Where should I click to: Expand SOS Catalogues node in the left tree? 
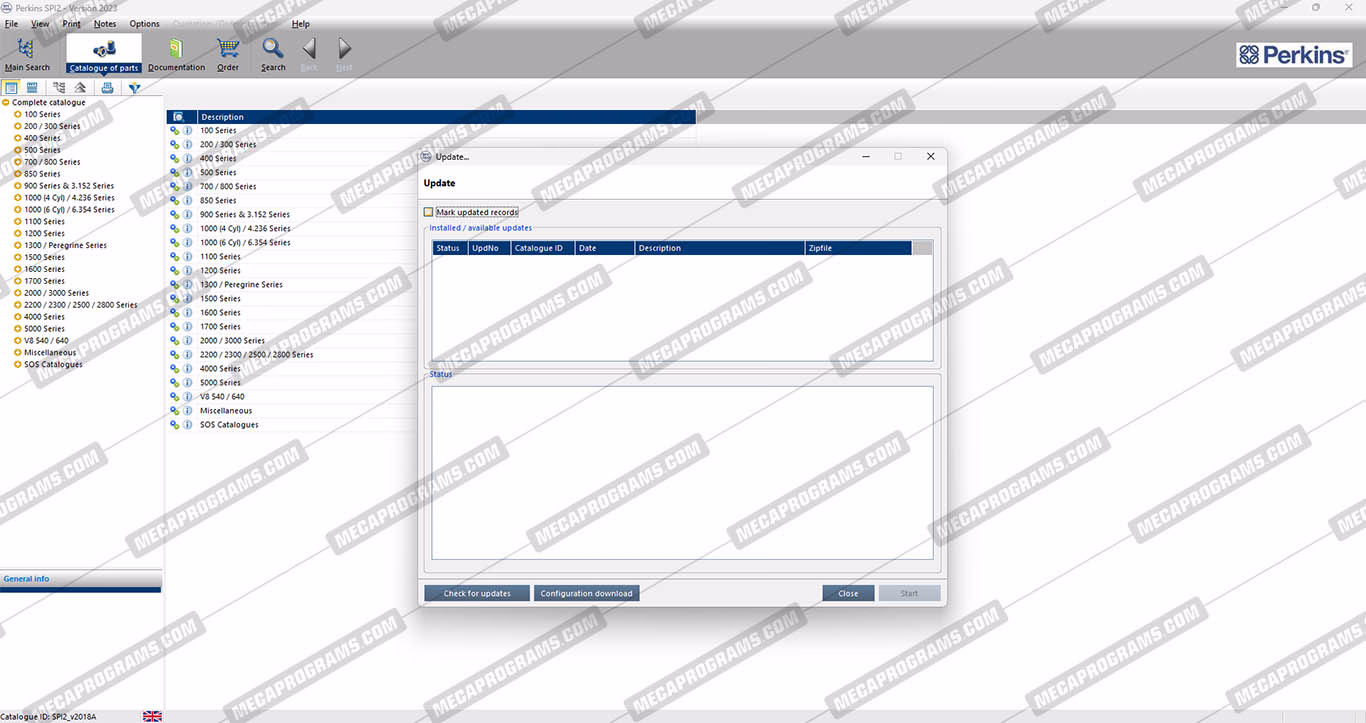pyautogui.click(x=18, y=364)
